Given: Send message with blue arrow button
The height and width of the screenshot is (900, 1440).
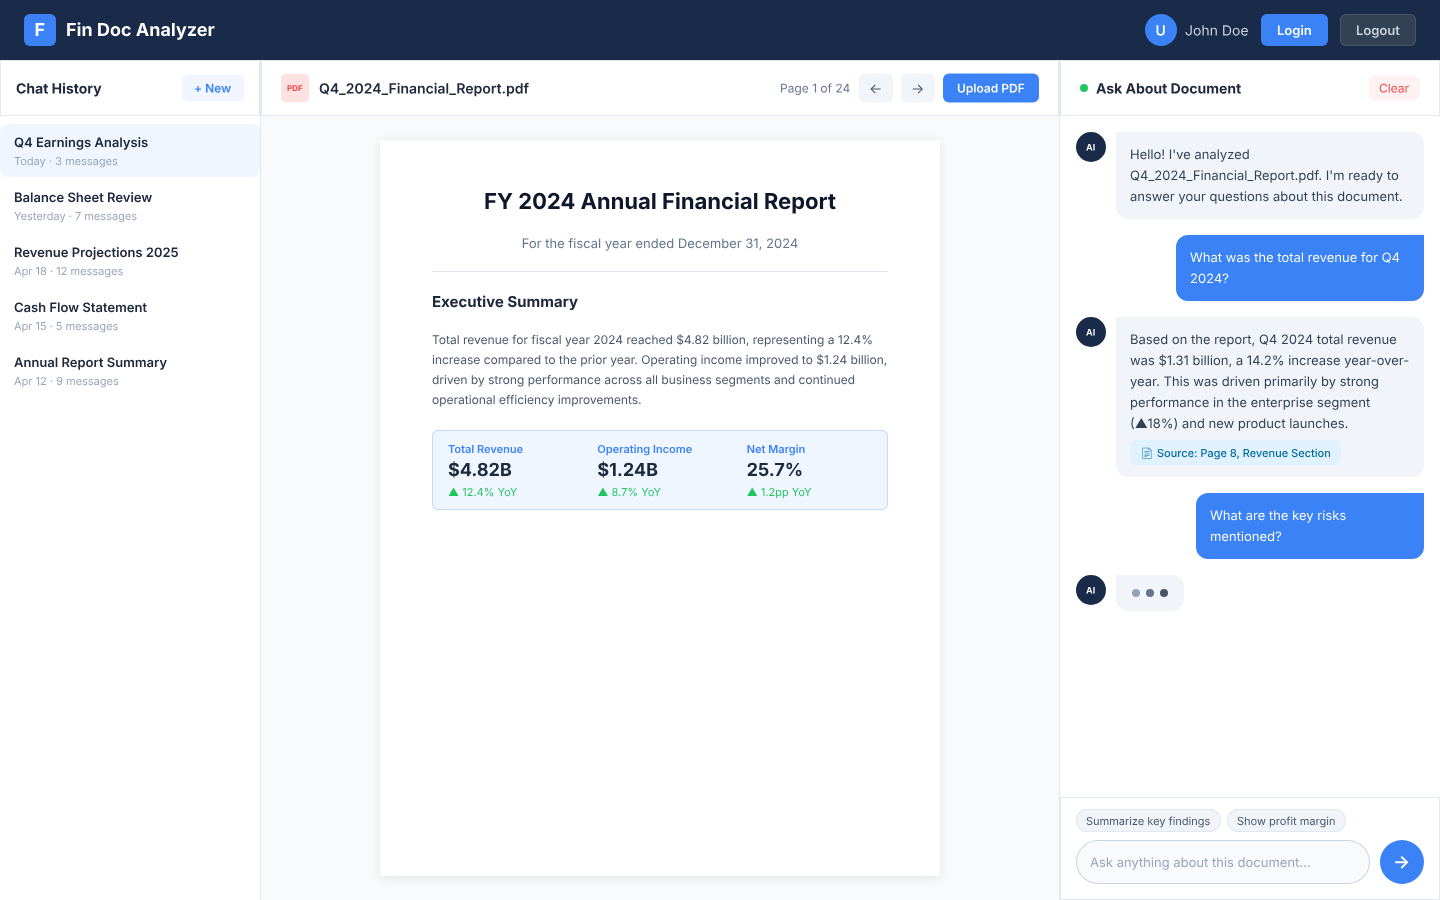Looking at the screenshot, I should point(1401,862).
